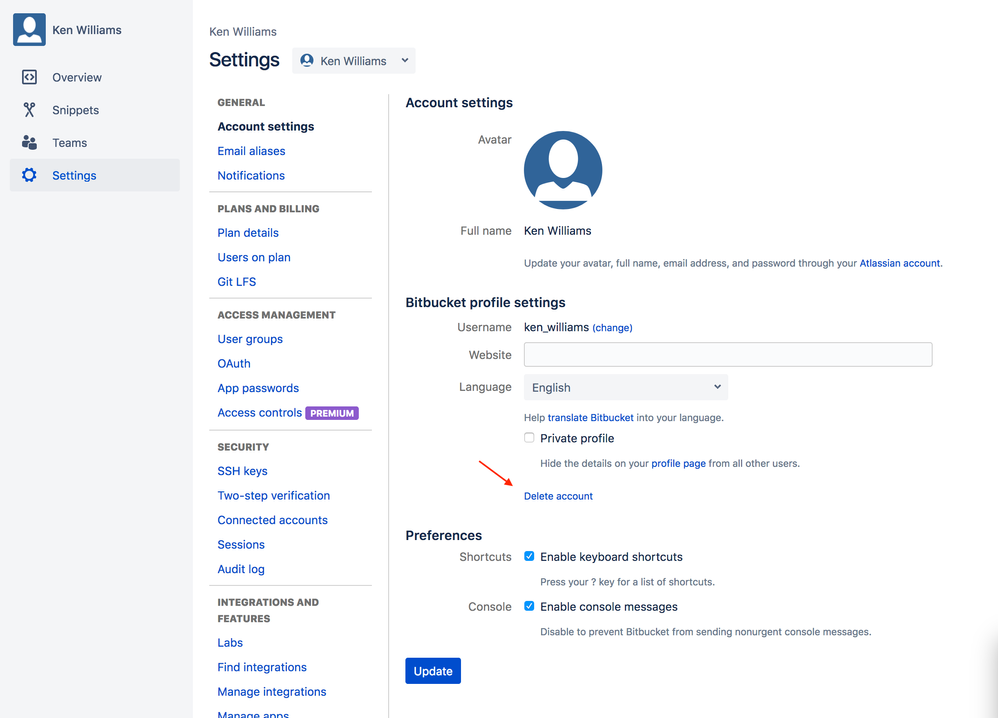Click the Private profile label
Screen dimensions: 998x718
pos(577,438)
